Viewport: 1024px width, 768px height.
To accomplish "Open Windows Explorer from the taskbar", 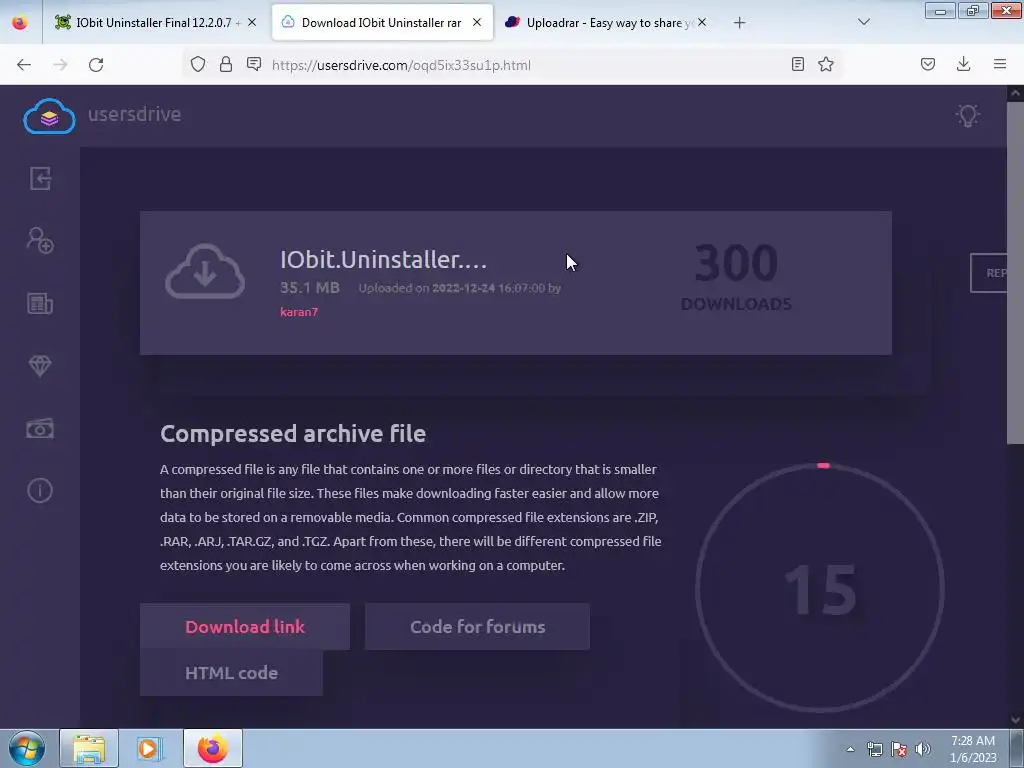I will (x=89, y=748).
